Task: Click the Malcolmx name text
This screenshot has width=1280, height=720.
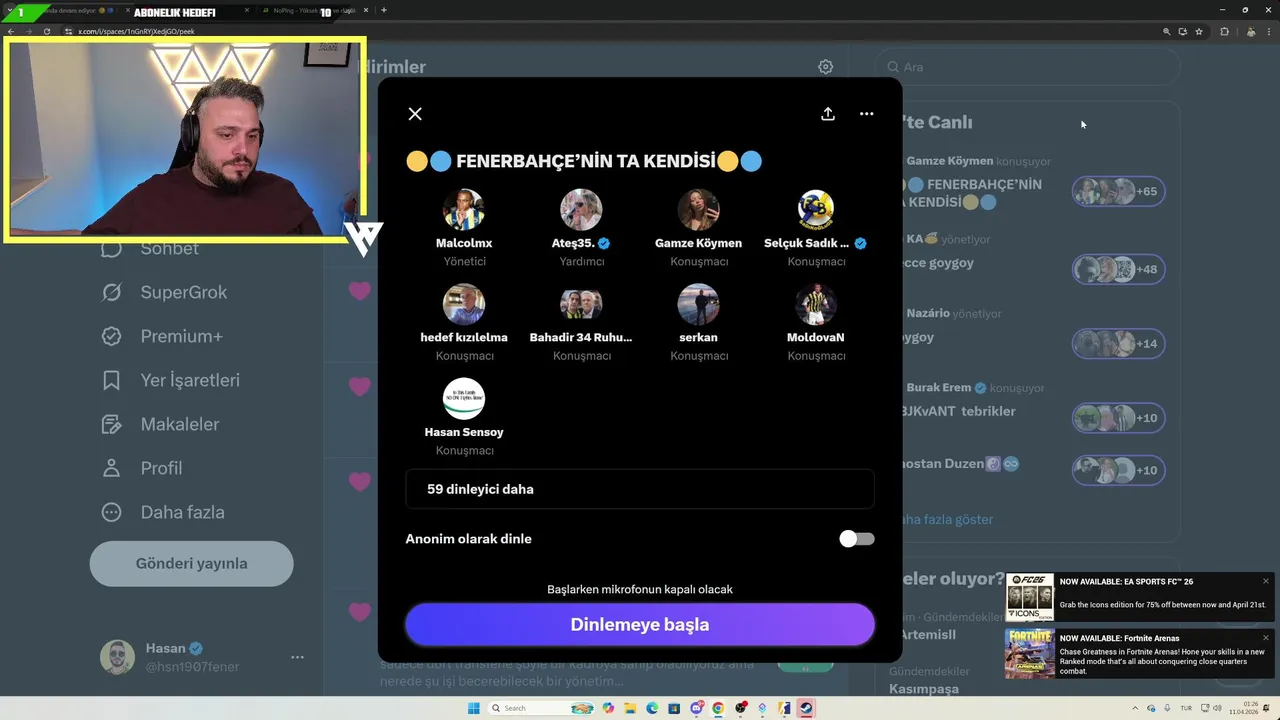Action: pos(464,243)
